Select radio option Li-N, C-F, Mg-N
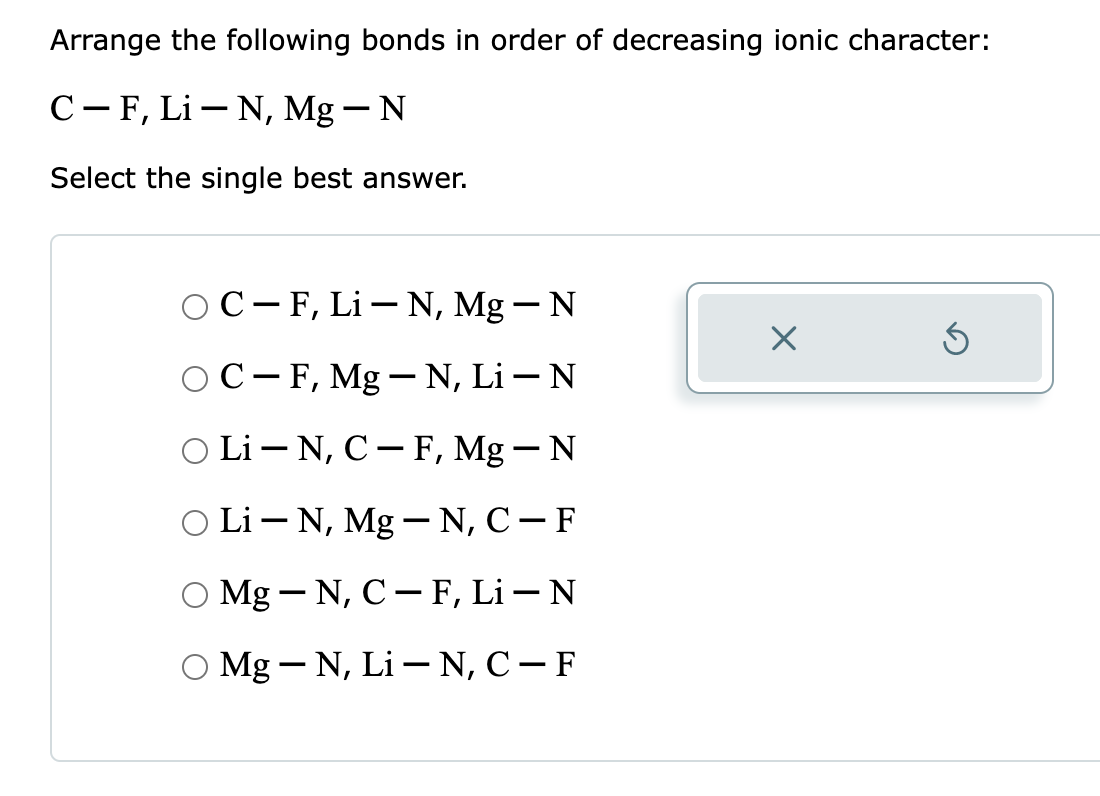Screen dimensions: 1100x796 [196, 449]
